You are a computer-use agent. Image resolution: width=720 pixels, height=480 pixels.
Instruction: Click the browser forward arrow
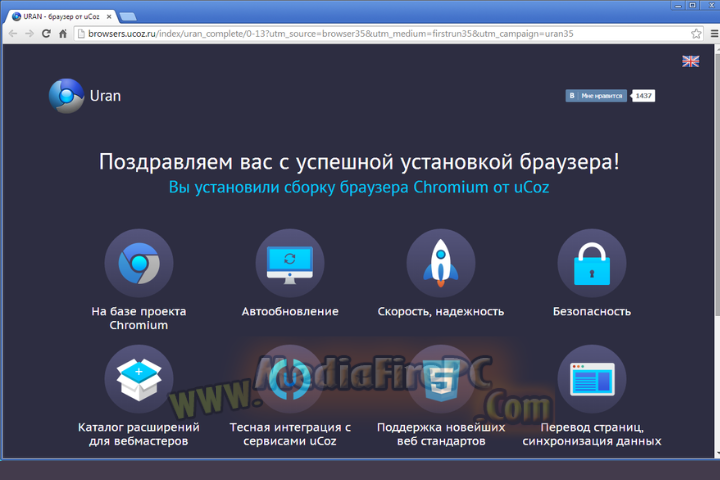click(29, 34)
